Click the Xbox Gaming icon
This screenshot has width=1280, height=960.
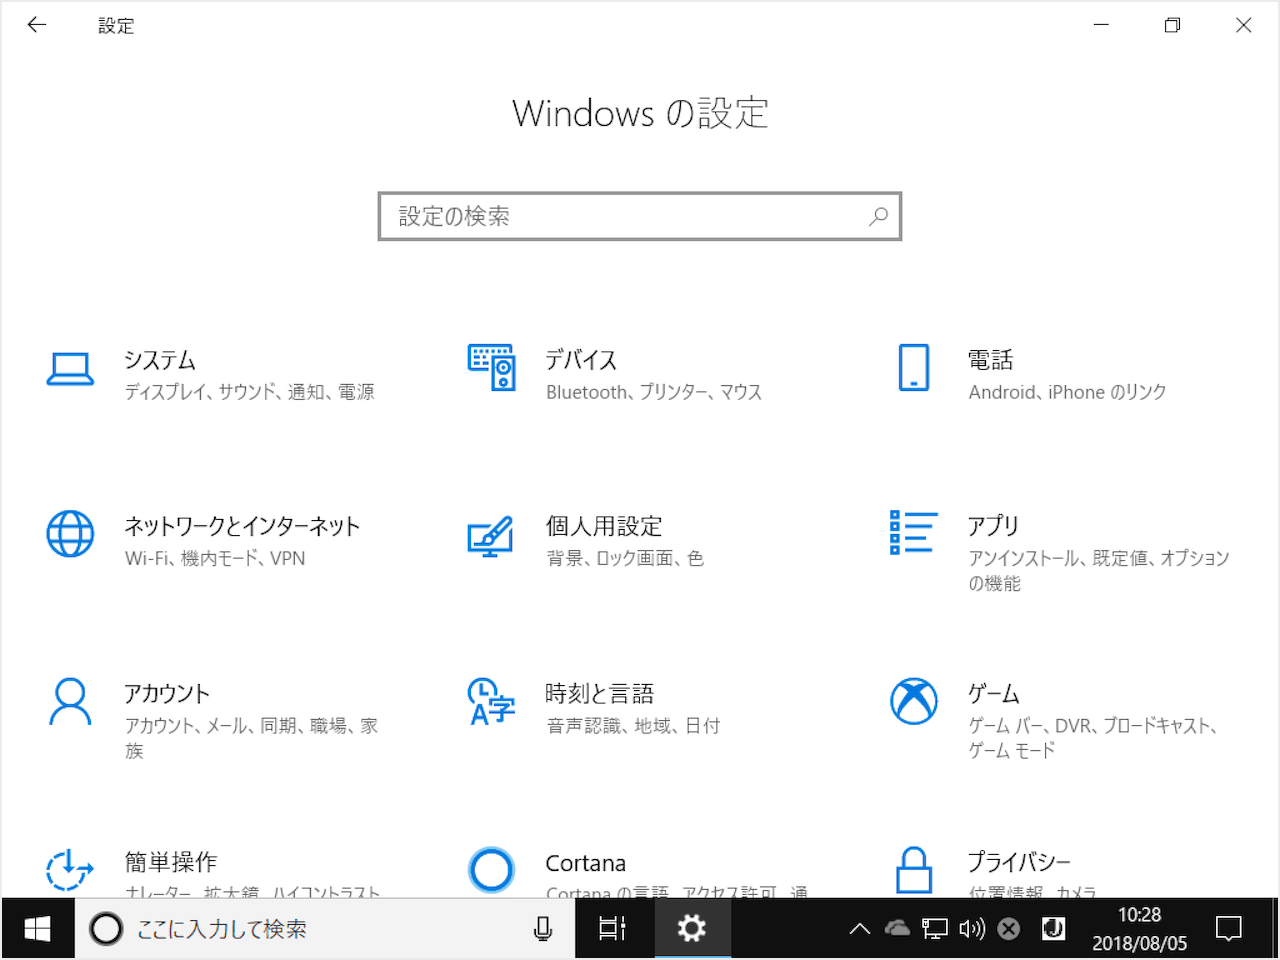914,702
